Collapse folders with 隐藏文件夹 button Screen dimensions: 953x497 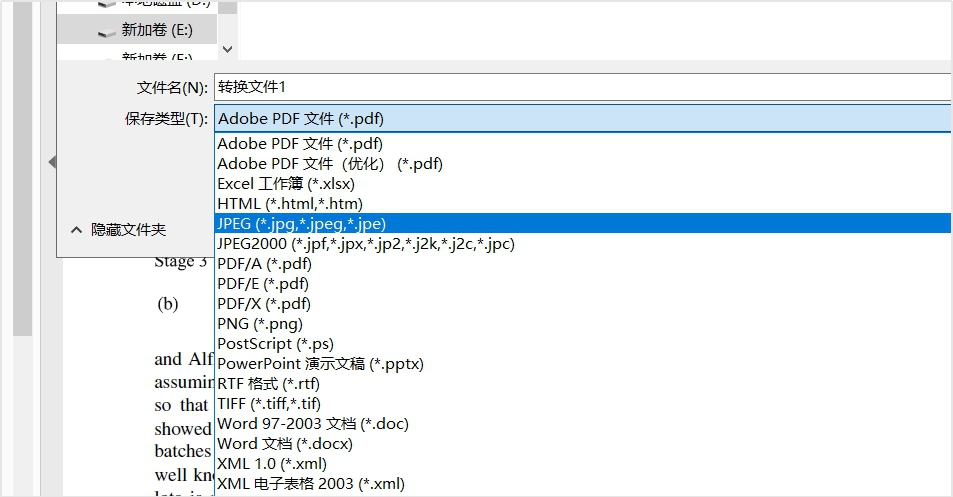tap(119, 230)
